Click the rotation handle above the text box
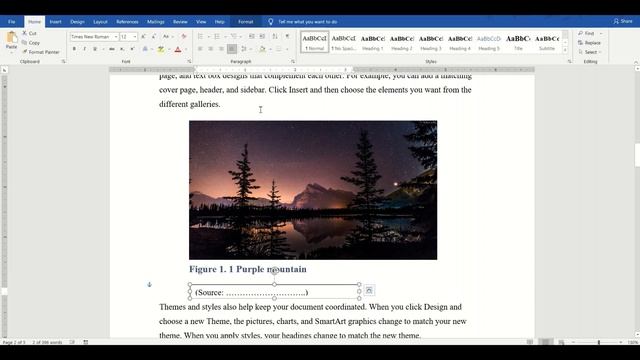The height and width of the screenshot is (360, 640). [274, 270]
